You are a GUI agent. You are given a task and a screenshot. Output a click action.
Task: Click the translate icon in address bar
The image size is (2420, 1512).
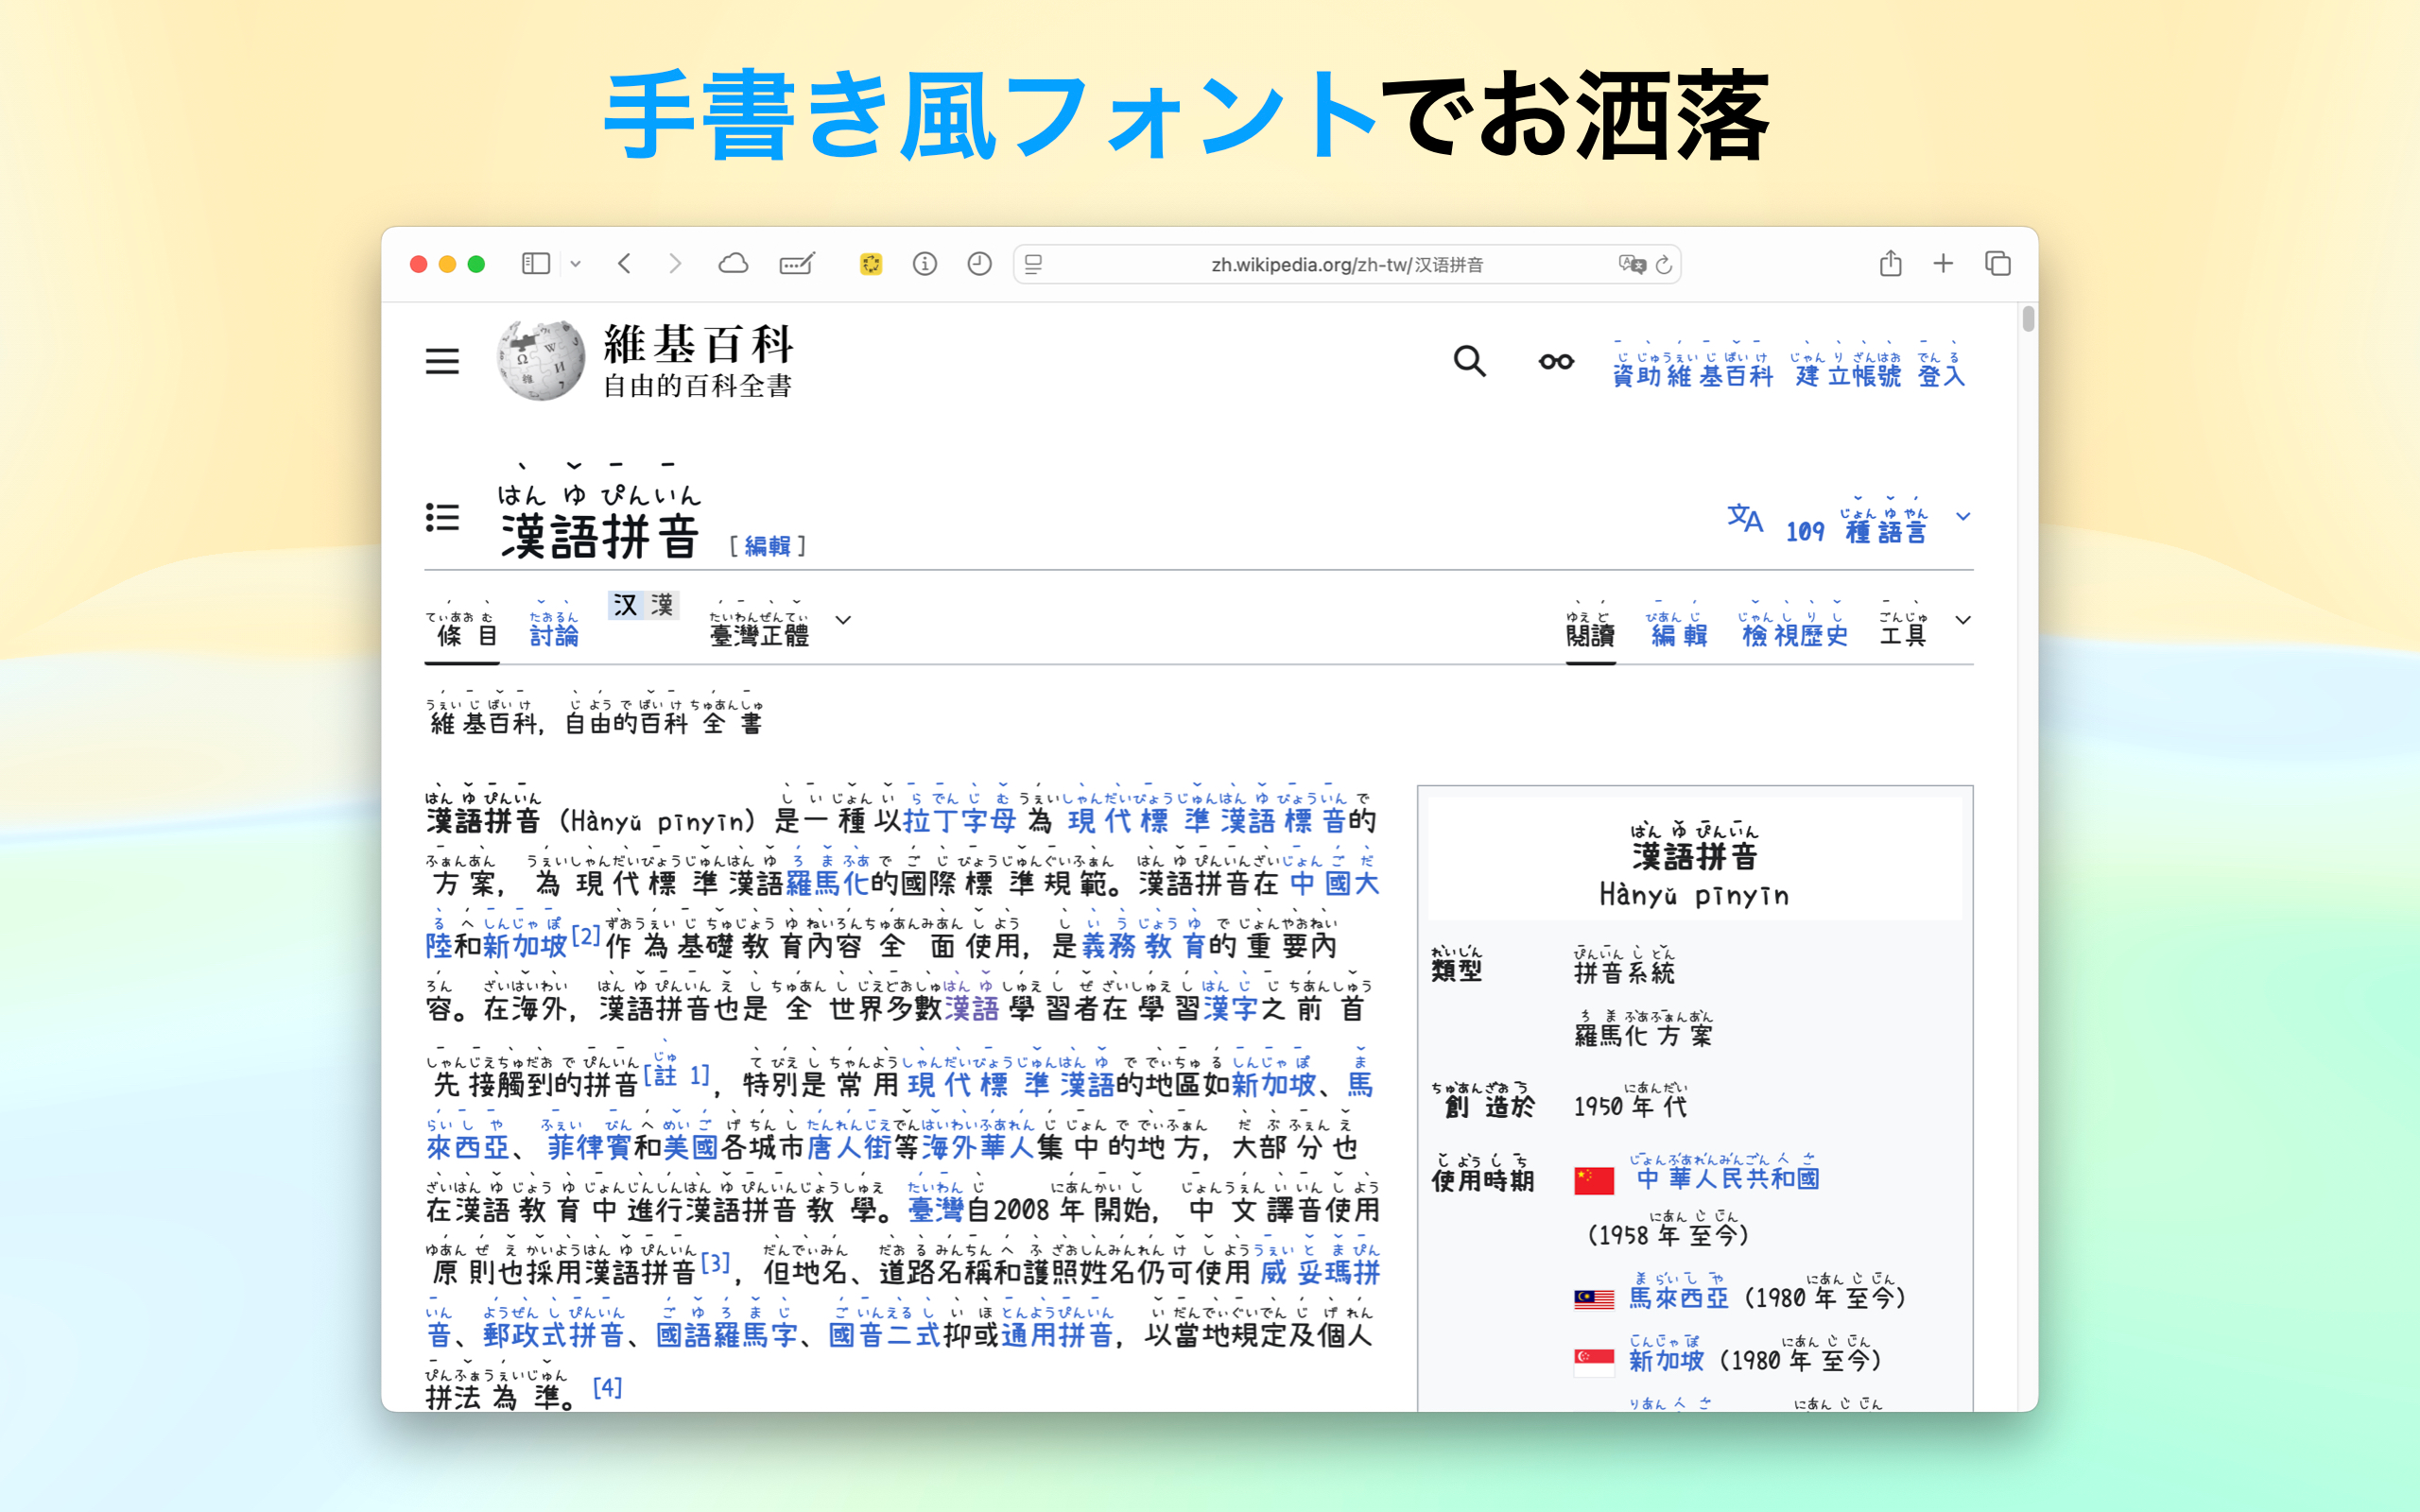tap(1632, 264)
